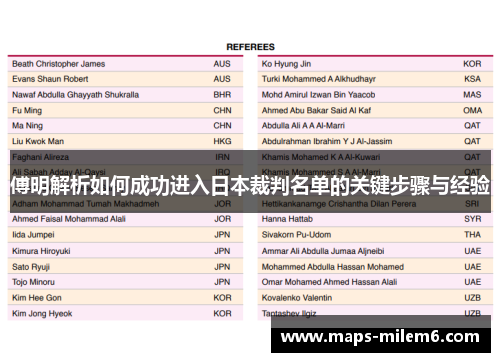The width and height of the screenshot is (500, 362).
Task: Click the SRI country code
Action: 472,204
